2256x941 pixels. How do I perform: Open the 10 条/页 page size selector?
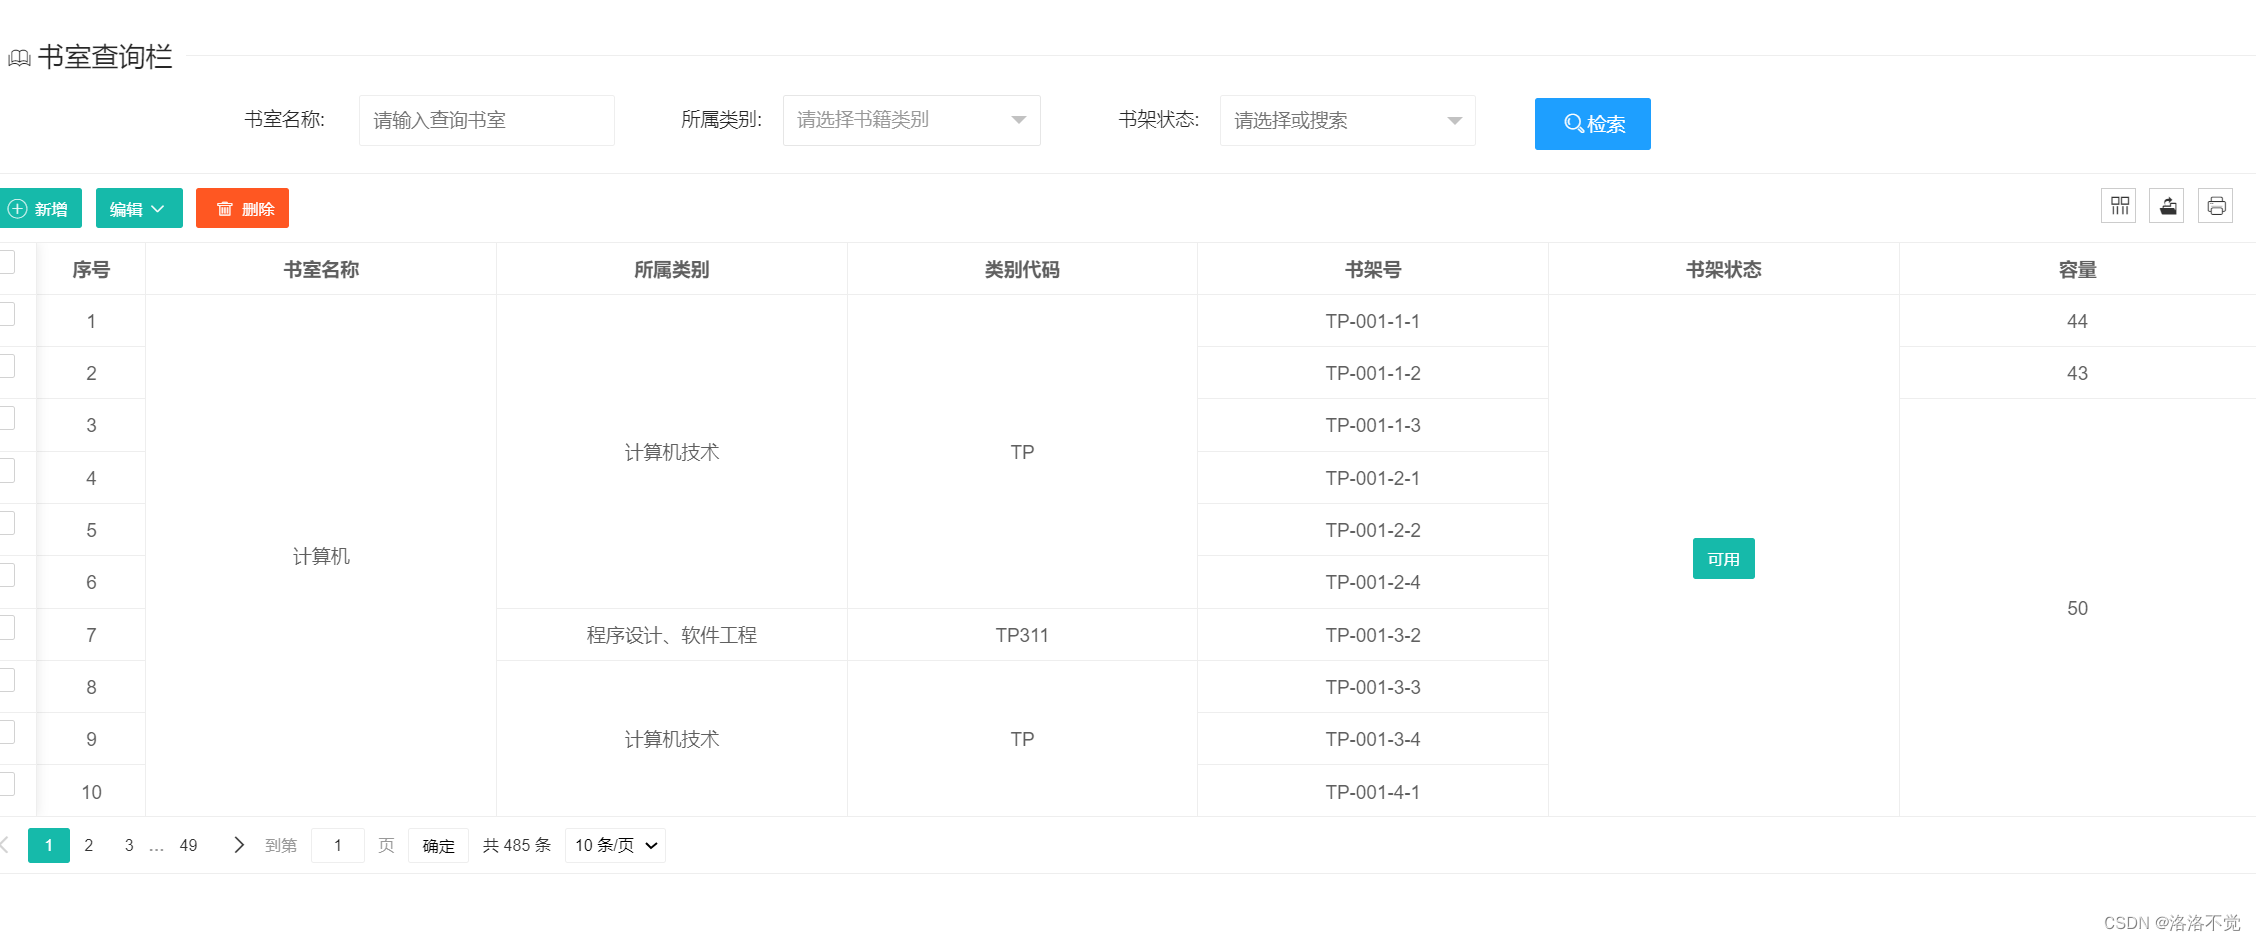(x=614, y=845)
